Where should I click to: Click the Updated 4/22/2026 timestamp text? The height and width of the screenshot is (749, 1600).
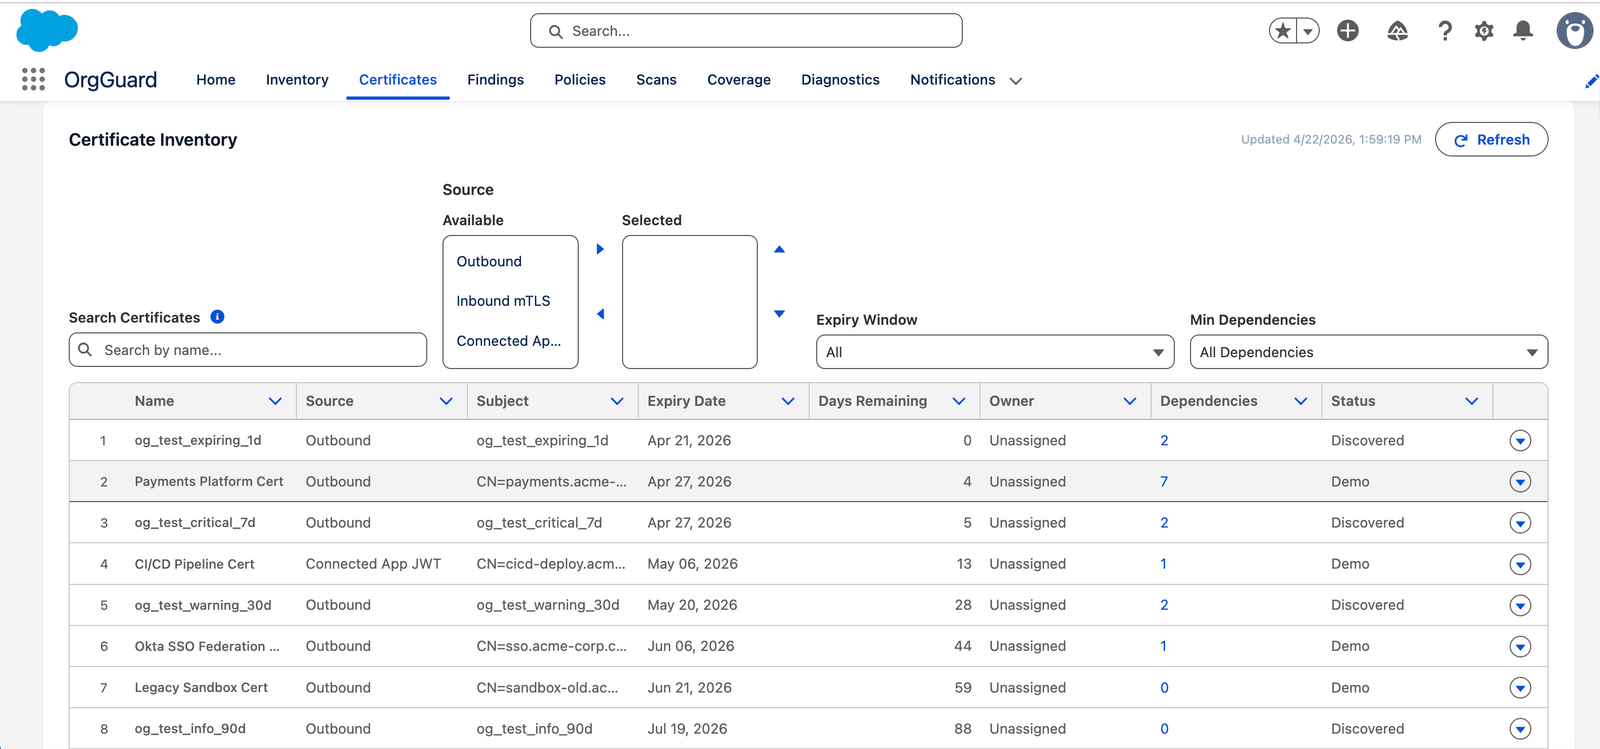(1331, 140)
